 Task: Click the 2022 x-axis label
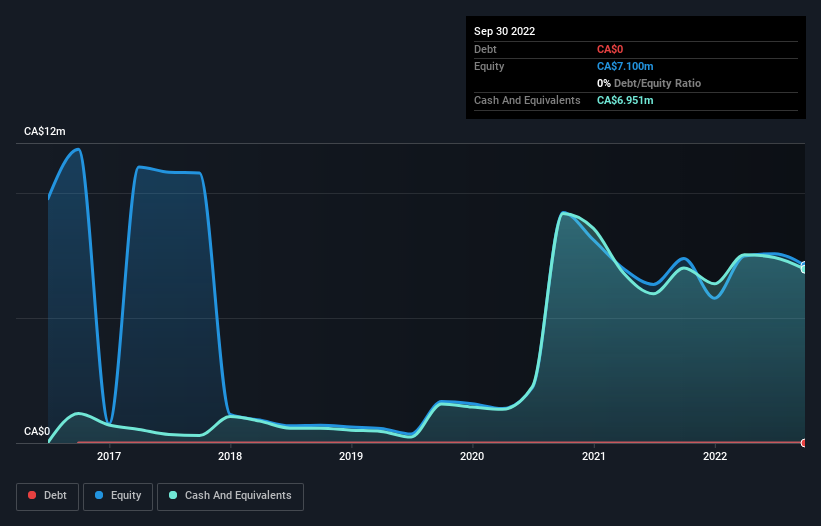point(715,456)
